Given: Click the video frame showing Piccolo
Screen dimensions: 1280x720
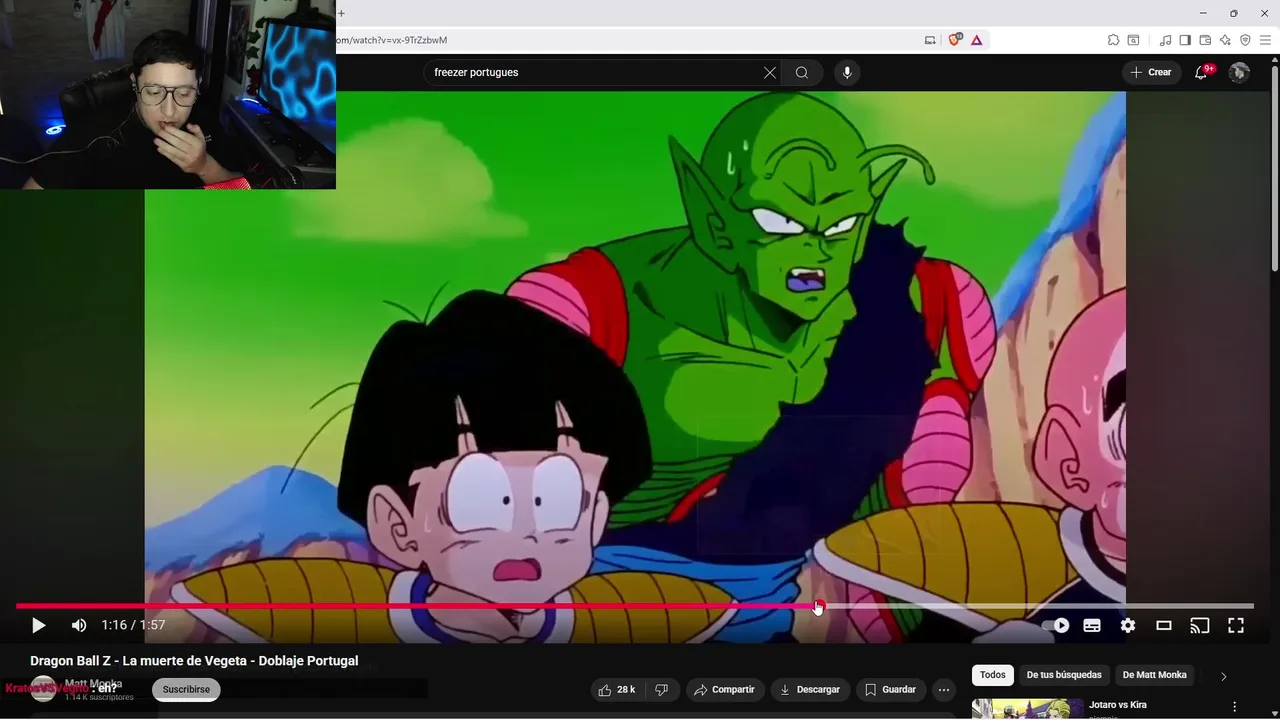Looking at the screenshot, I should click(635, 345).
